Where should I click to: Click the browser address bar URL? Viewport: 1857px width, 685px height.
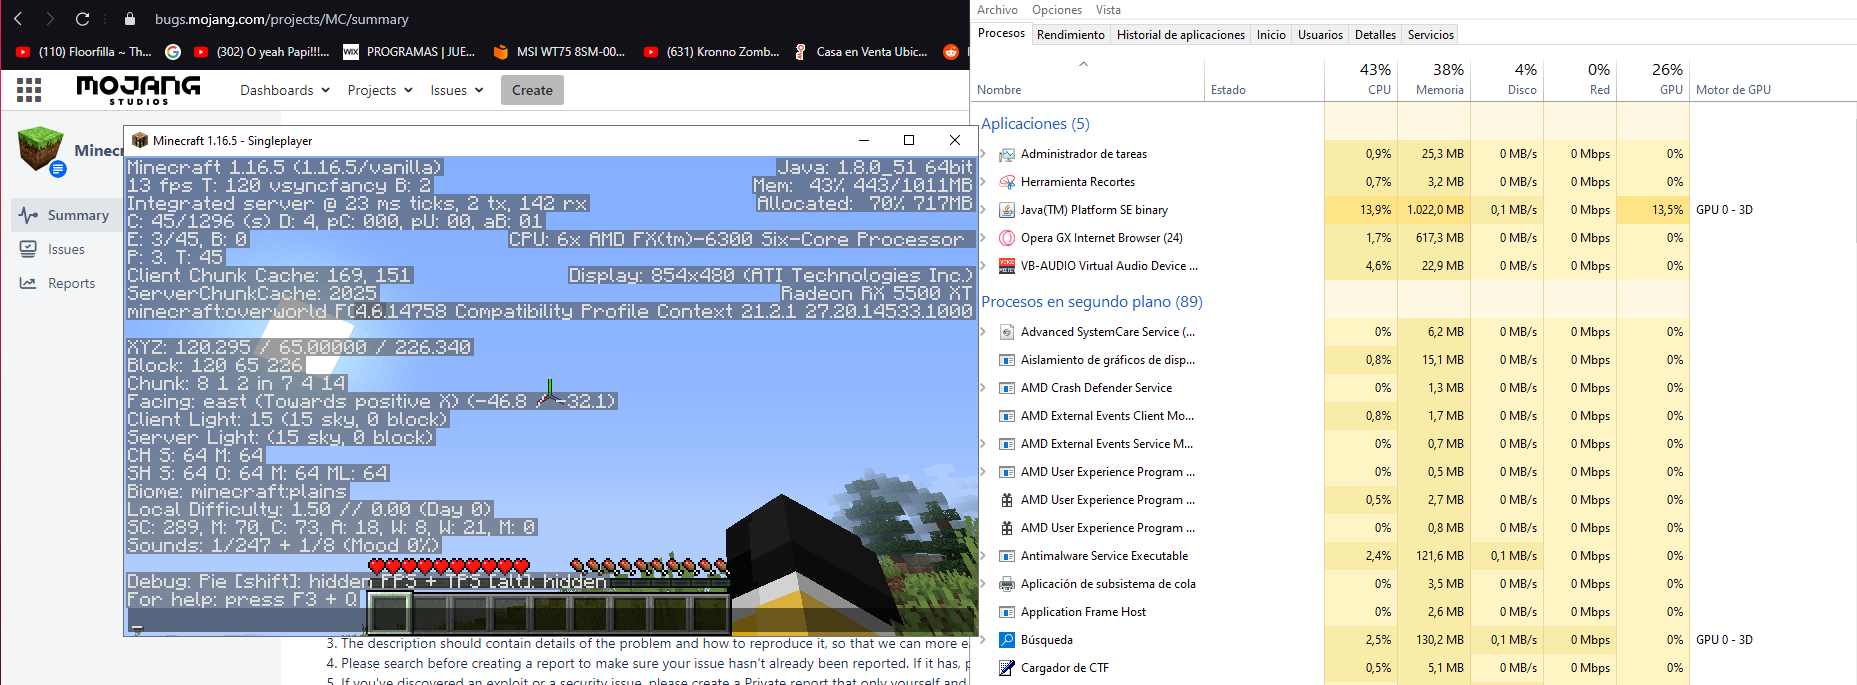tap(282, 19)
